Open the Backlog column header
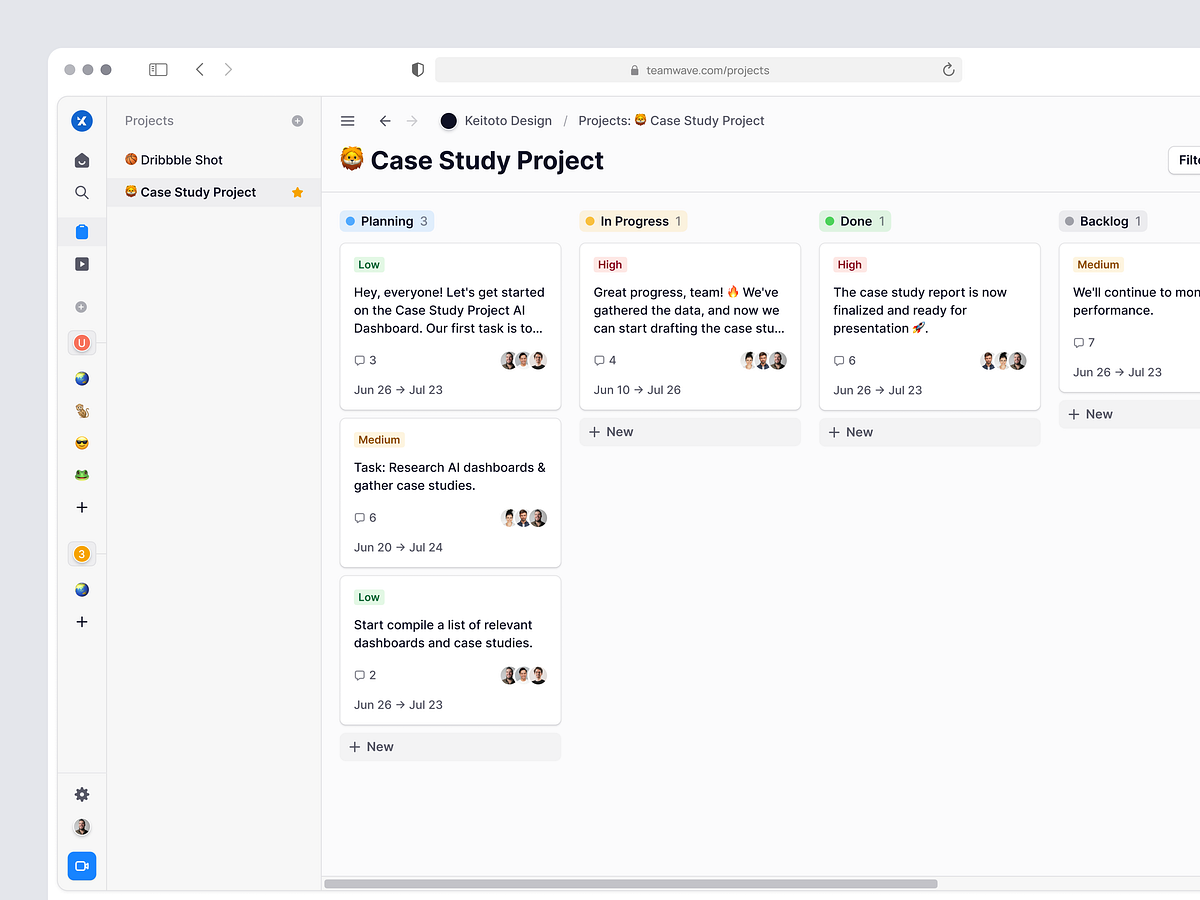 (x=1102, y=220)
